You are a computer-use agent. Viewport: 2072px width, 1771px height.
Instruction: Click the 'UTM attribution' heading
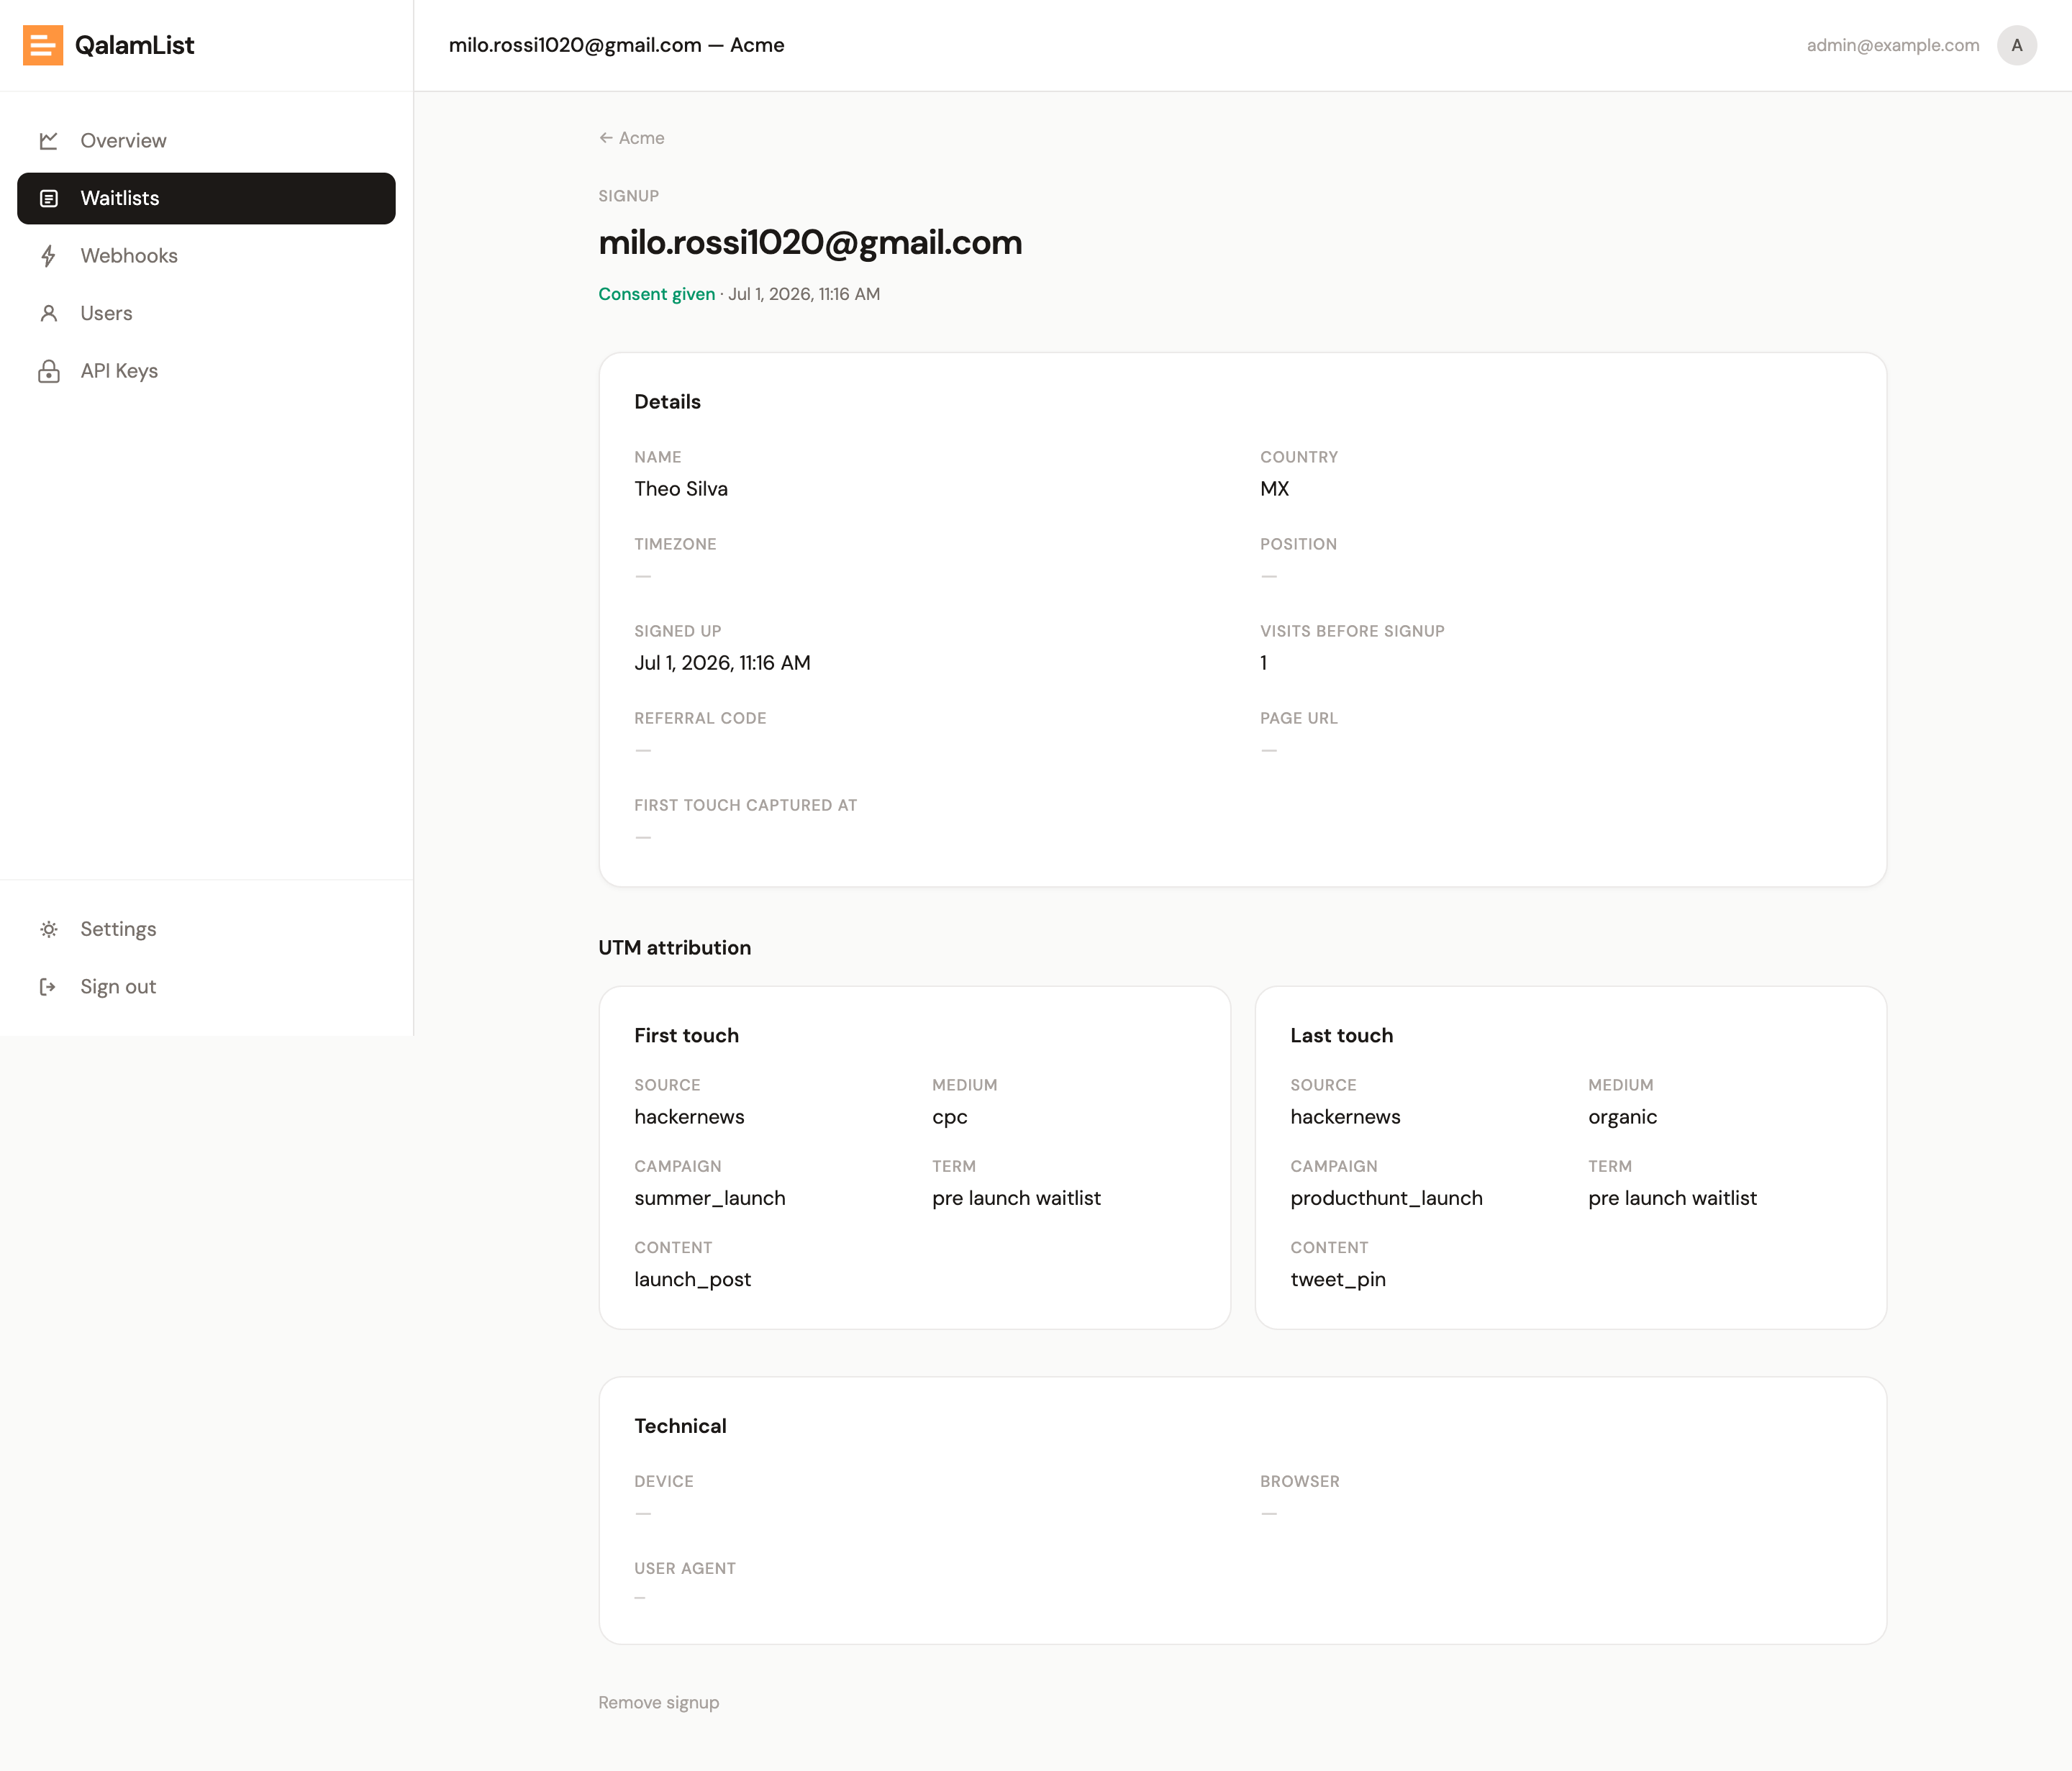(675, 948)
